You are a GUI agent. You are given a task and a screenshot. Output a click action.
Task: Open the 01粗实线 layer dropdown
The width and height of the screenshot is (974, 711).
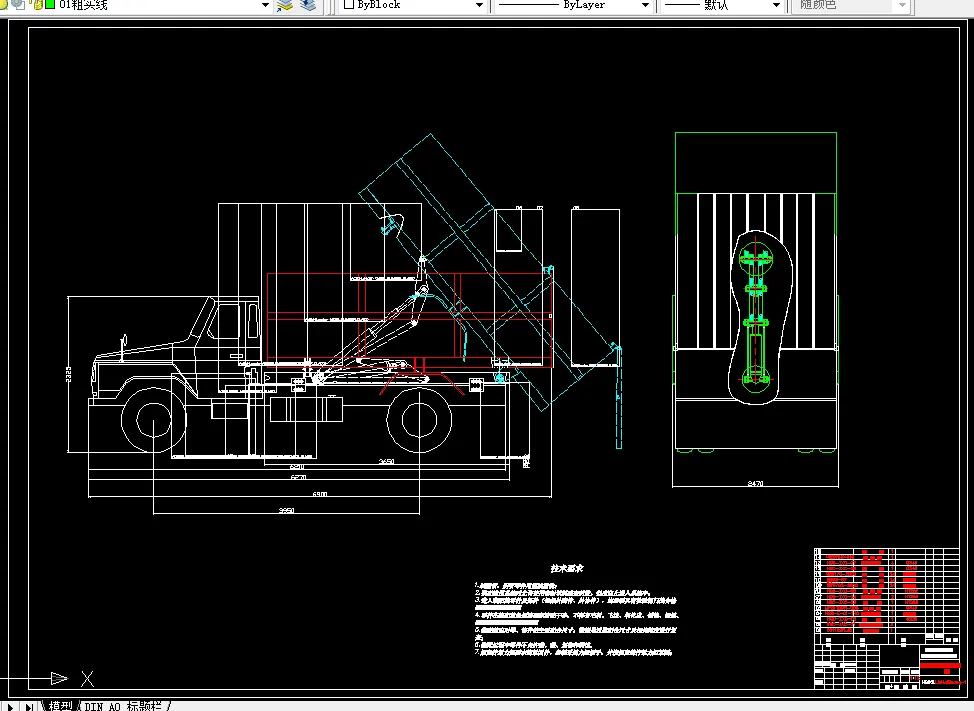tap(265, 5)
